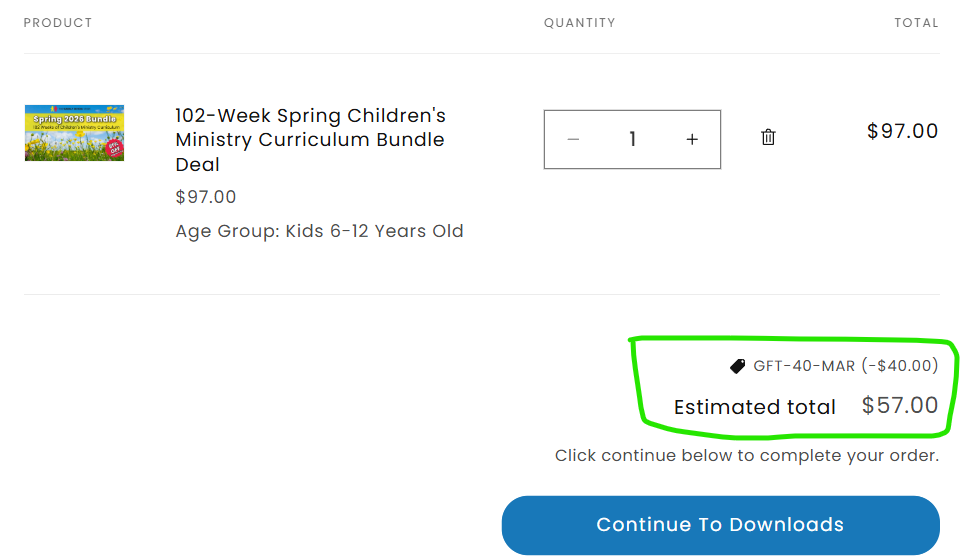The image size is (972, 557).
Task: Remove the bundle using the trash icon
Action: coord(768,138)
